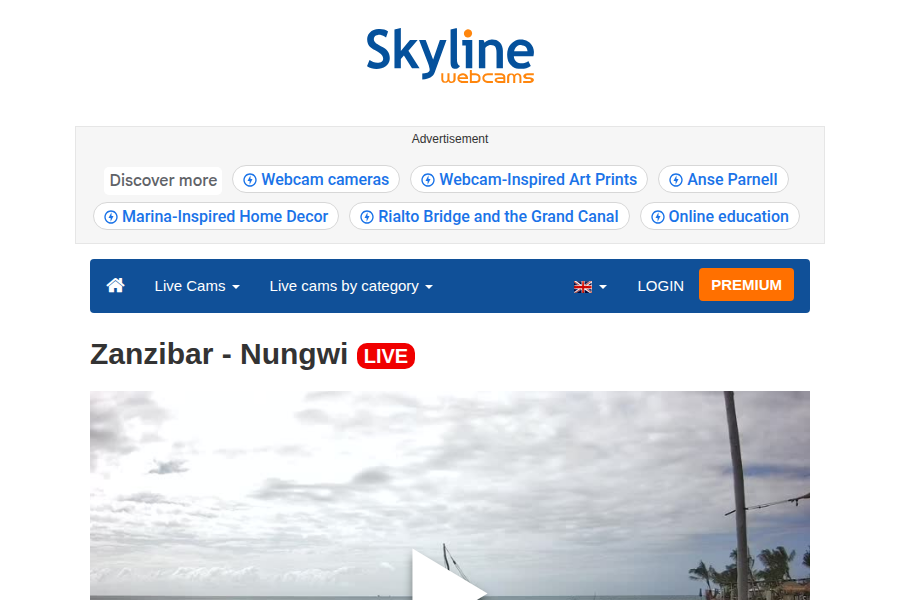Expand Live cams by category menu

[351, 286]
